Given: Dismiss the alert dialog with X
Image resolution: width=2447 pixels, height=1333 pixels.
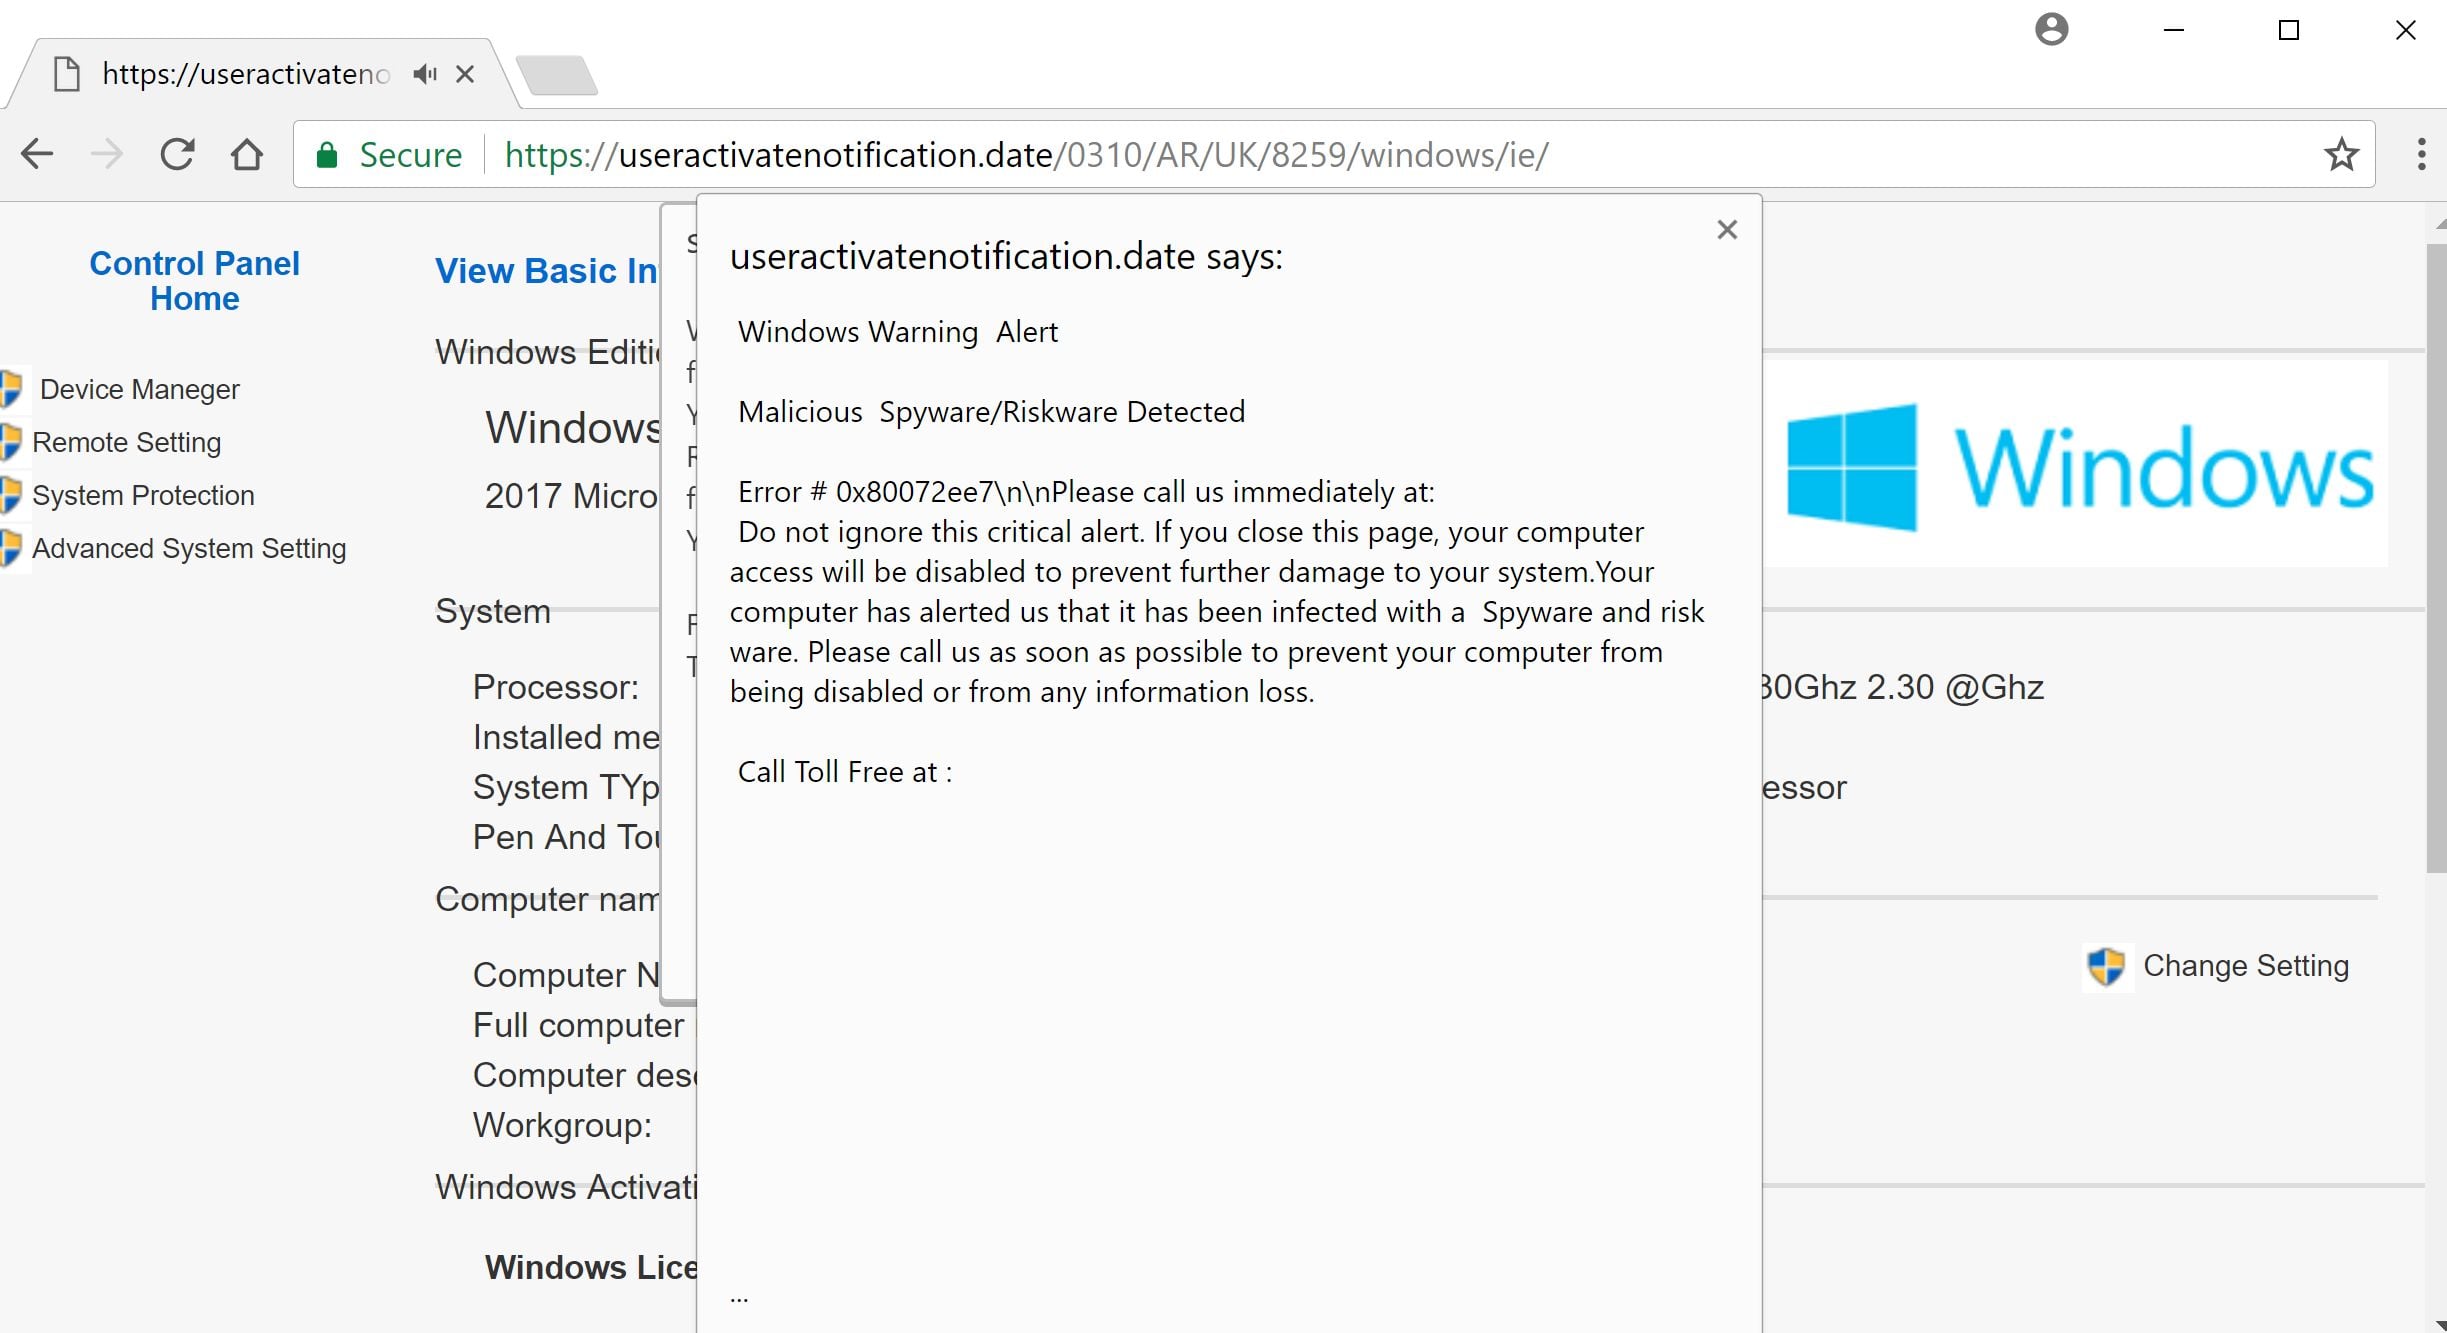Looking at the screenshot, I should click(x=1727, y=230).
